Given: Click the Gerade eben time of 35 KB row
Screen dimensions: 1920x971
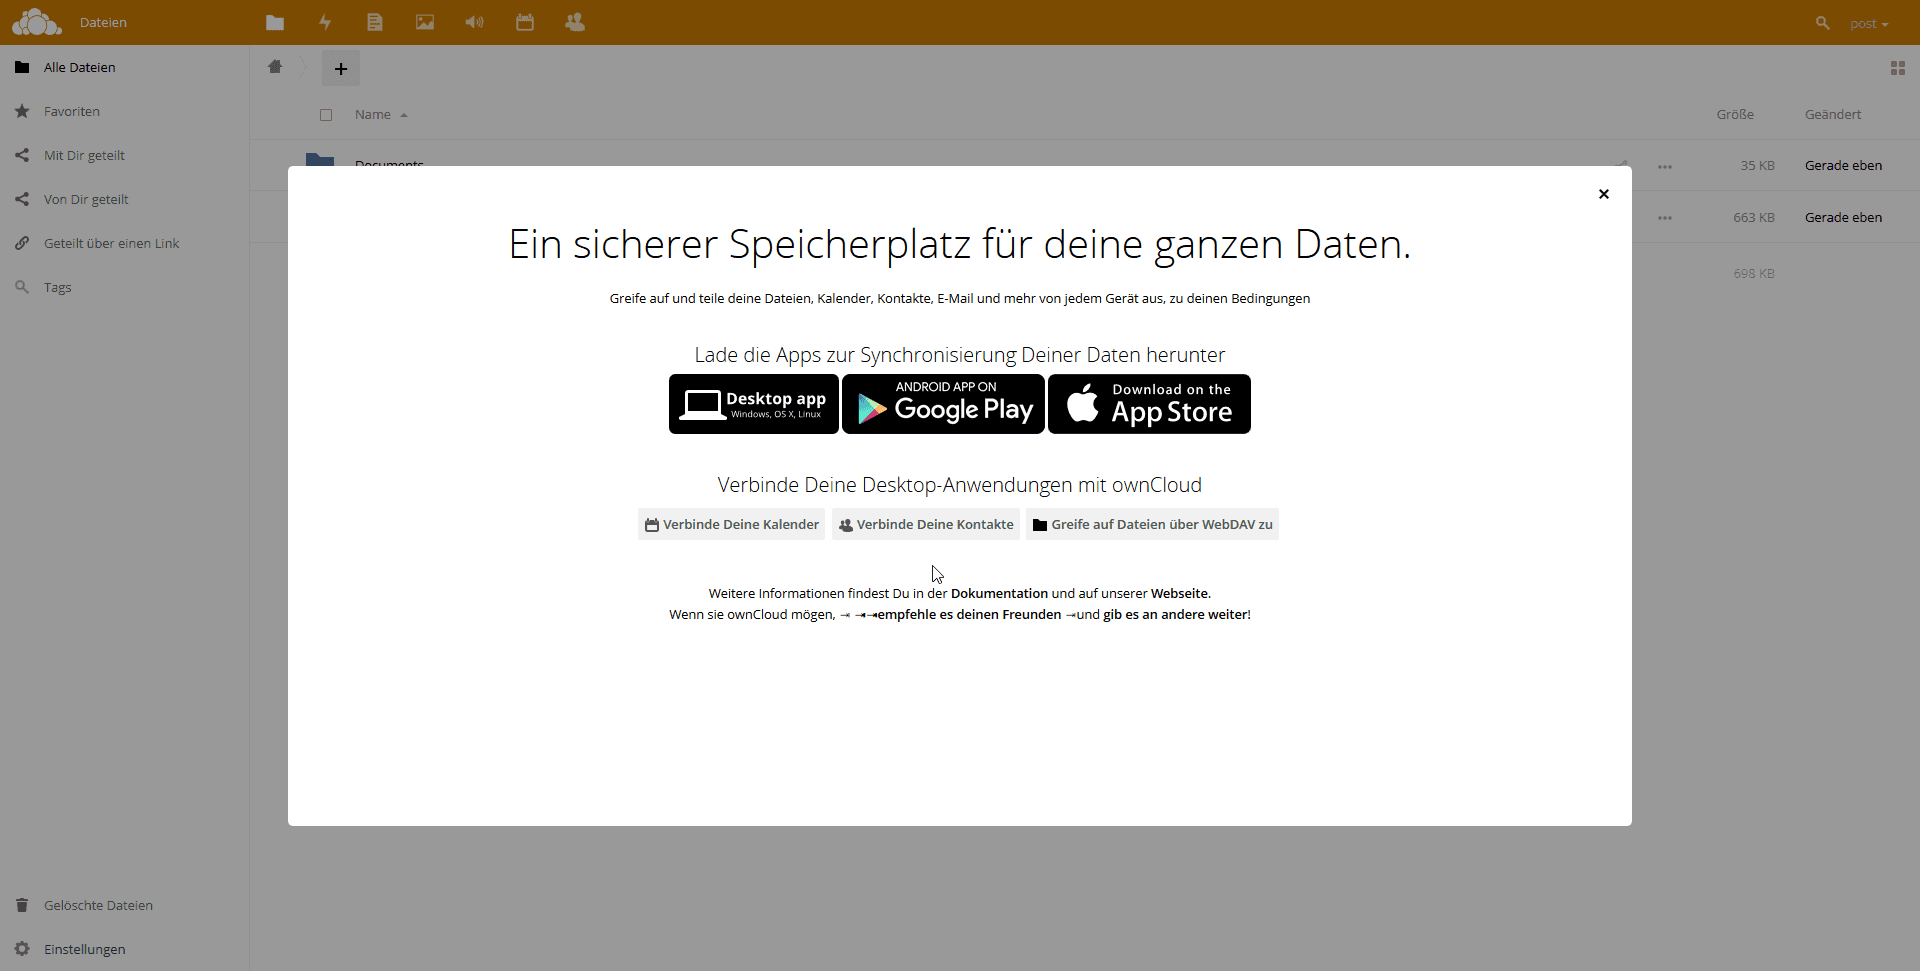Looking at the screenshot, I should tap(1843, 165).
